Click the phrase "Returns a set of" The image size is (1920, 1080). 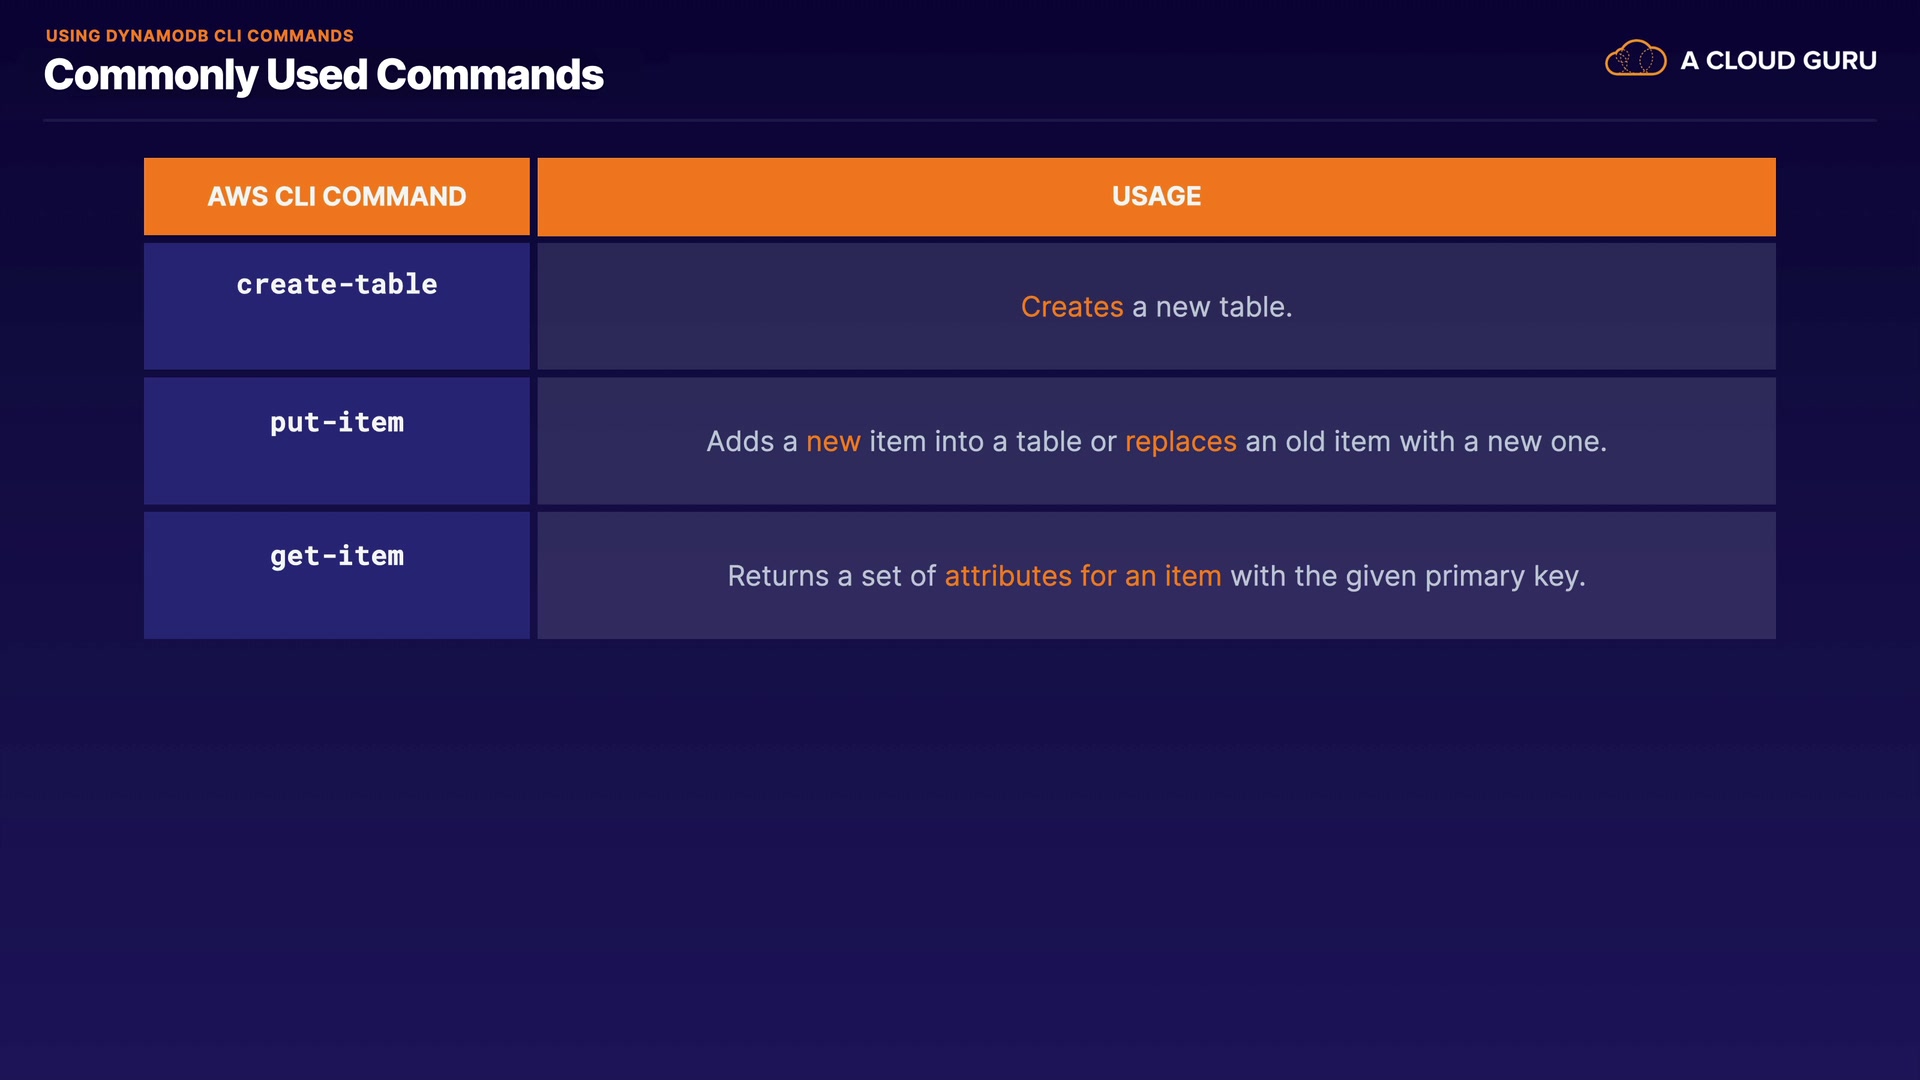(831, 576)
